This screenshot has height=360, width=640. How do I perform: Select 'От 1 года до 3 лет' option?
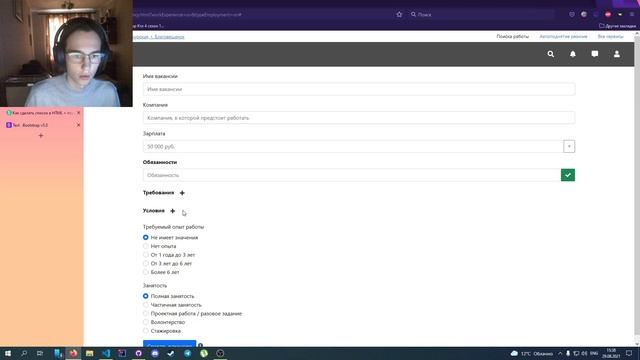click(146, 255)
